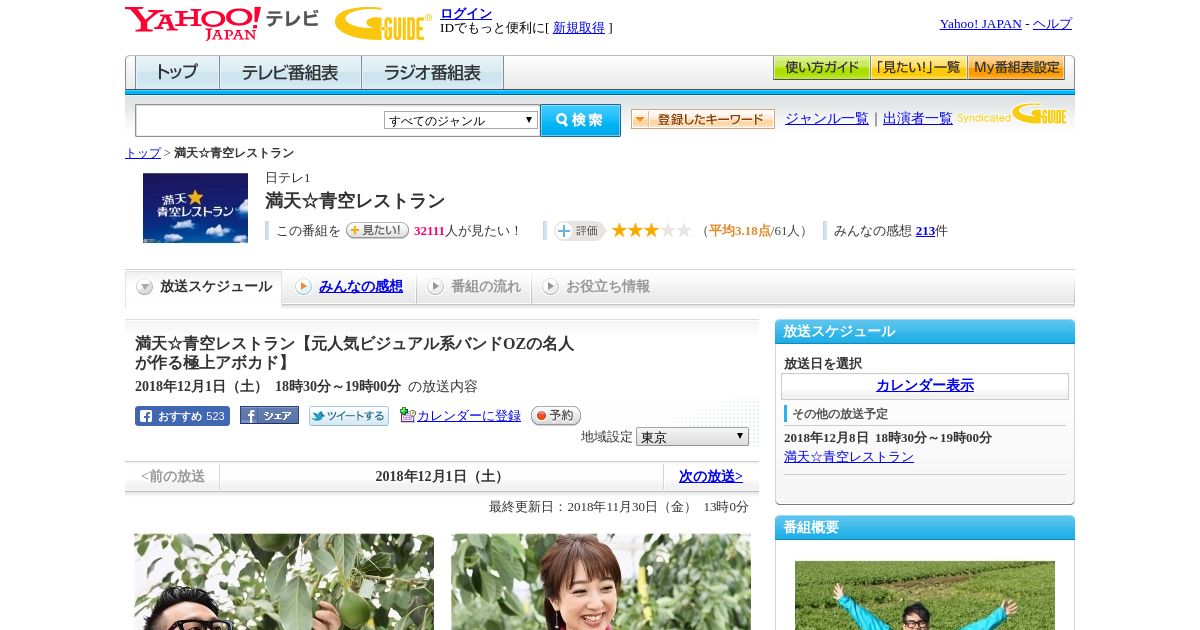Screen dimensions: 1200x630
Task: Click the カレンダー表示 link in sidebar
Action: pyautogui.click(x=925, y=386)
